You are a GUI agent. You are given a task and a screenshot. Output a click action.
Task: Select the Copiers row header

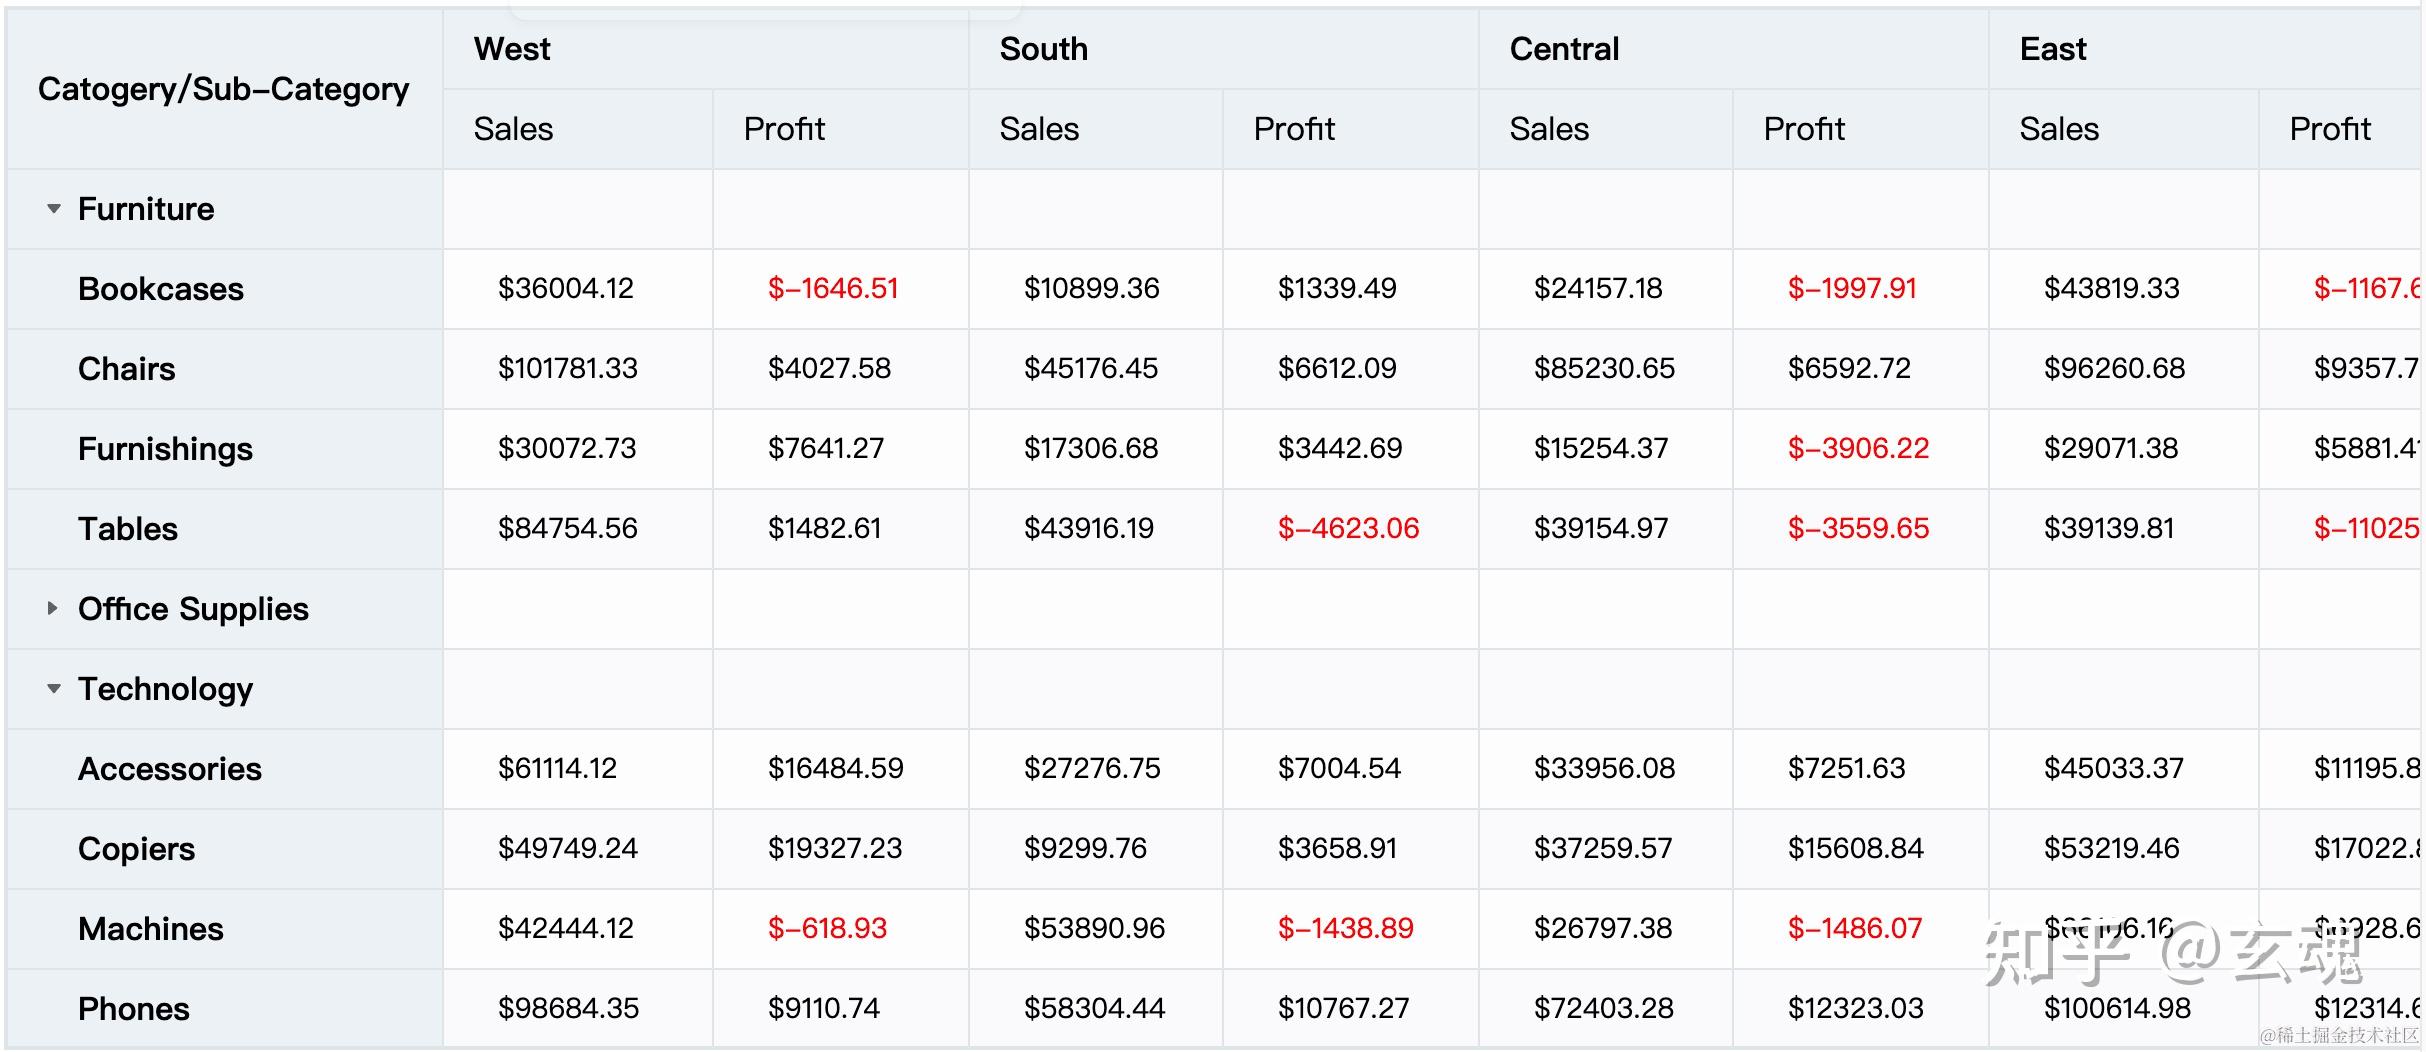coord(137,849)
